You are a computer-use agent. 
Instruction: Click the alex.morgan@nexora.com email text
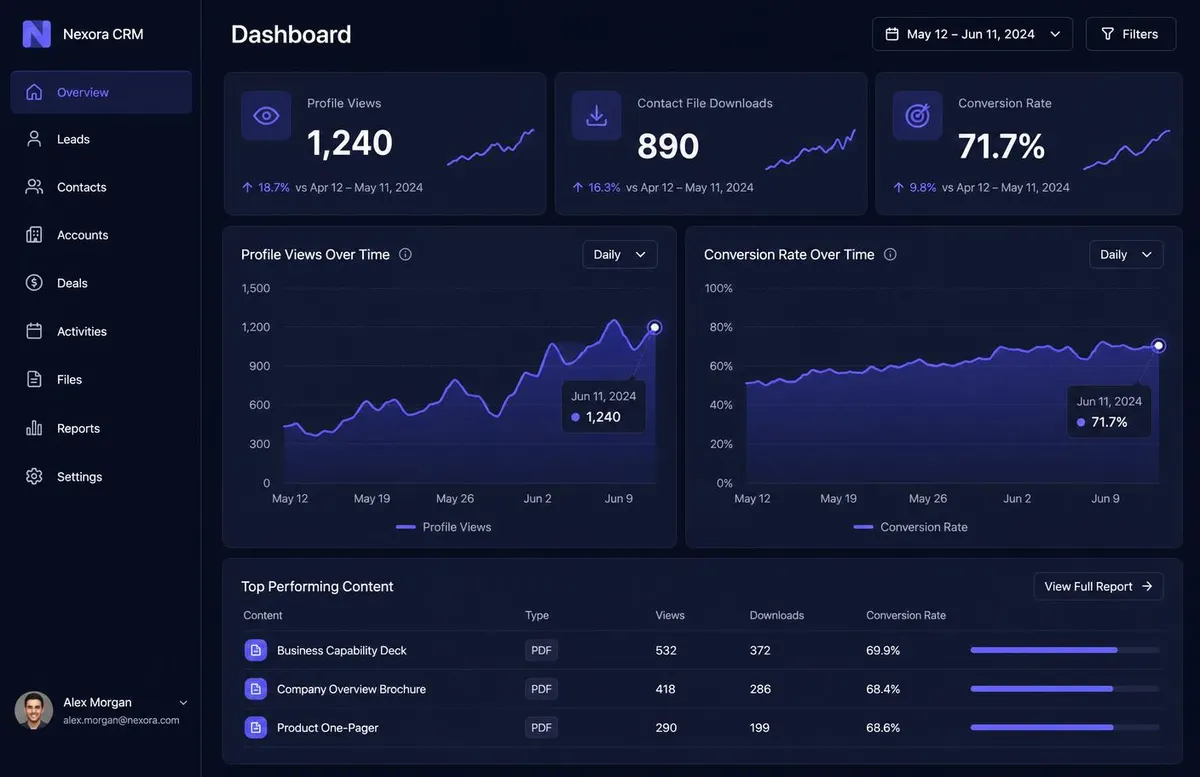click(121, 720)
